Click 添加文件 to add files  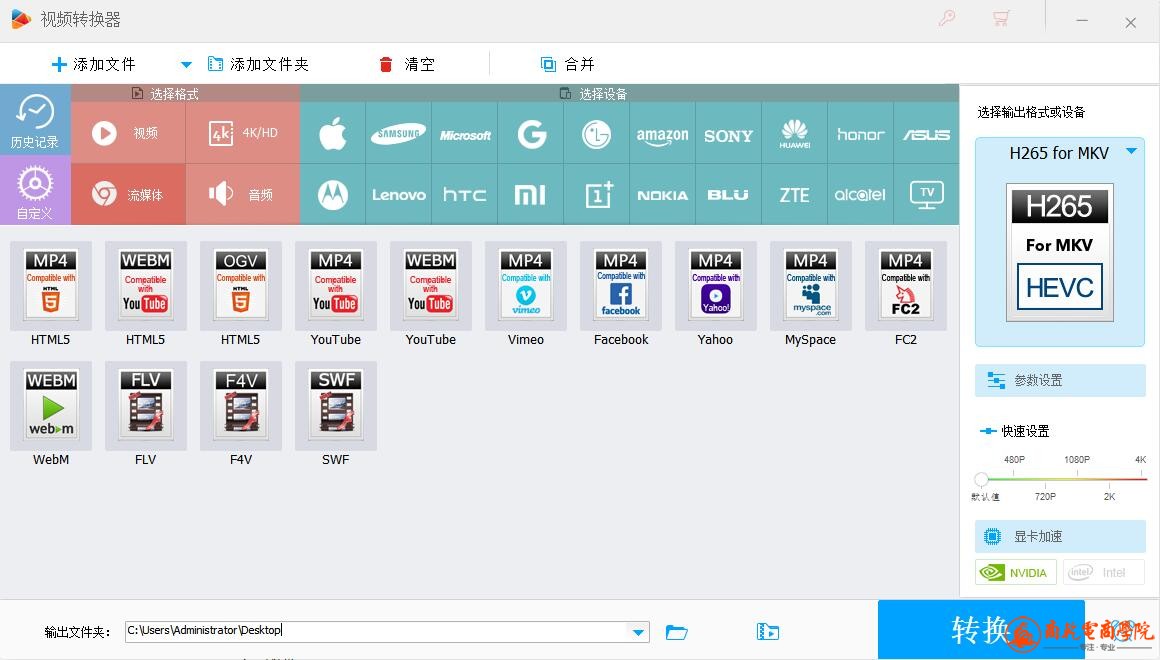click(93, 64)
